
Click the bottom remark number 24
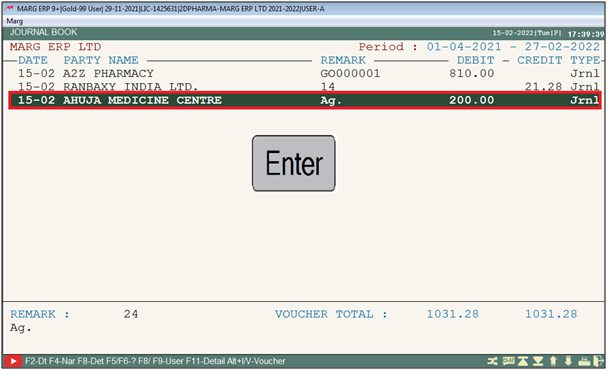(x=131, y=314)
